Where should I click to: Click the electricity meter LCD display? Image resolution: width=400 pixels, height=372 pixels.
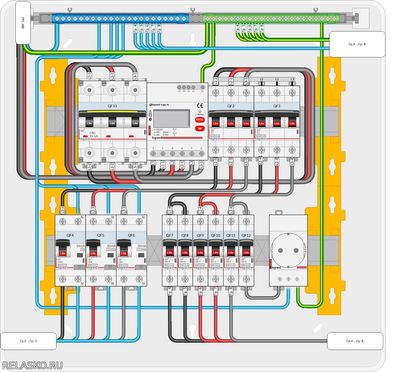click(x=171, y=119)
